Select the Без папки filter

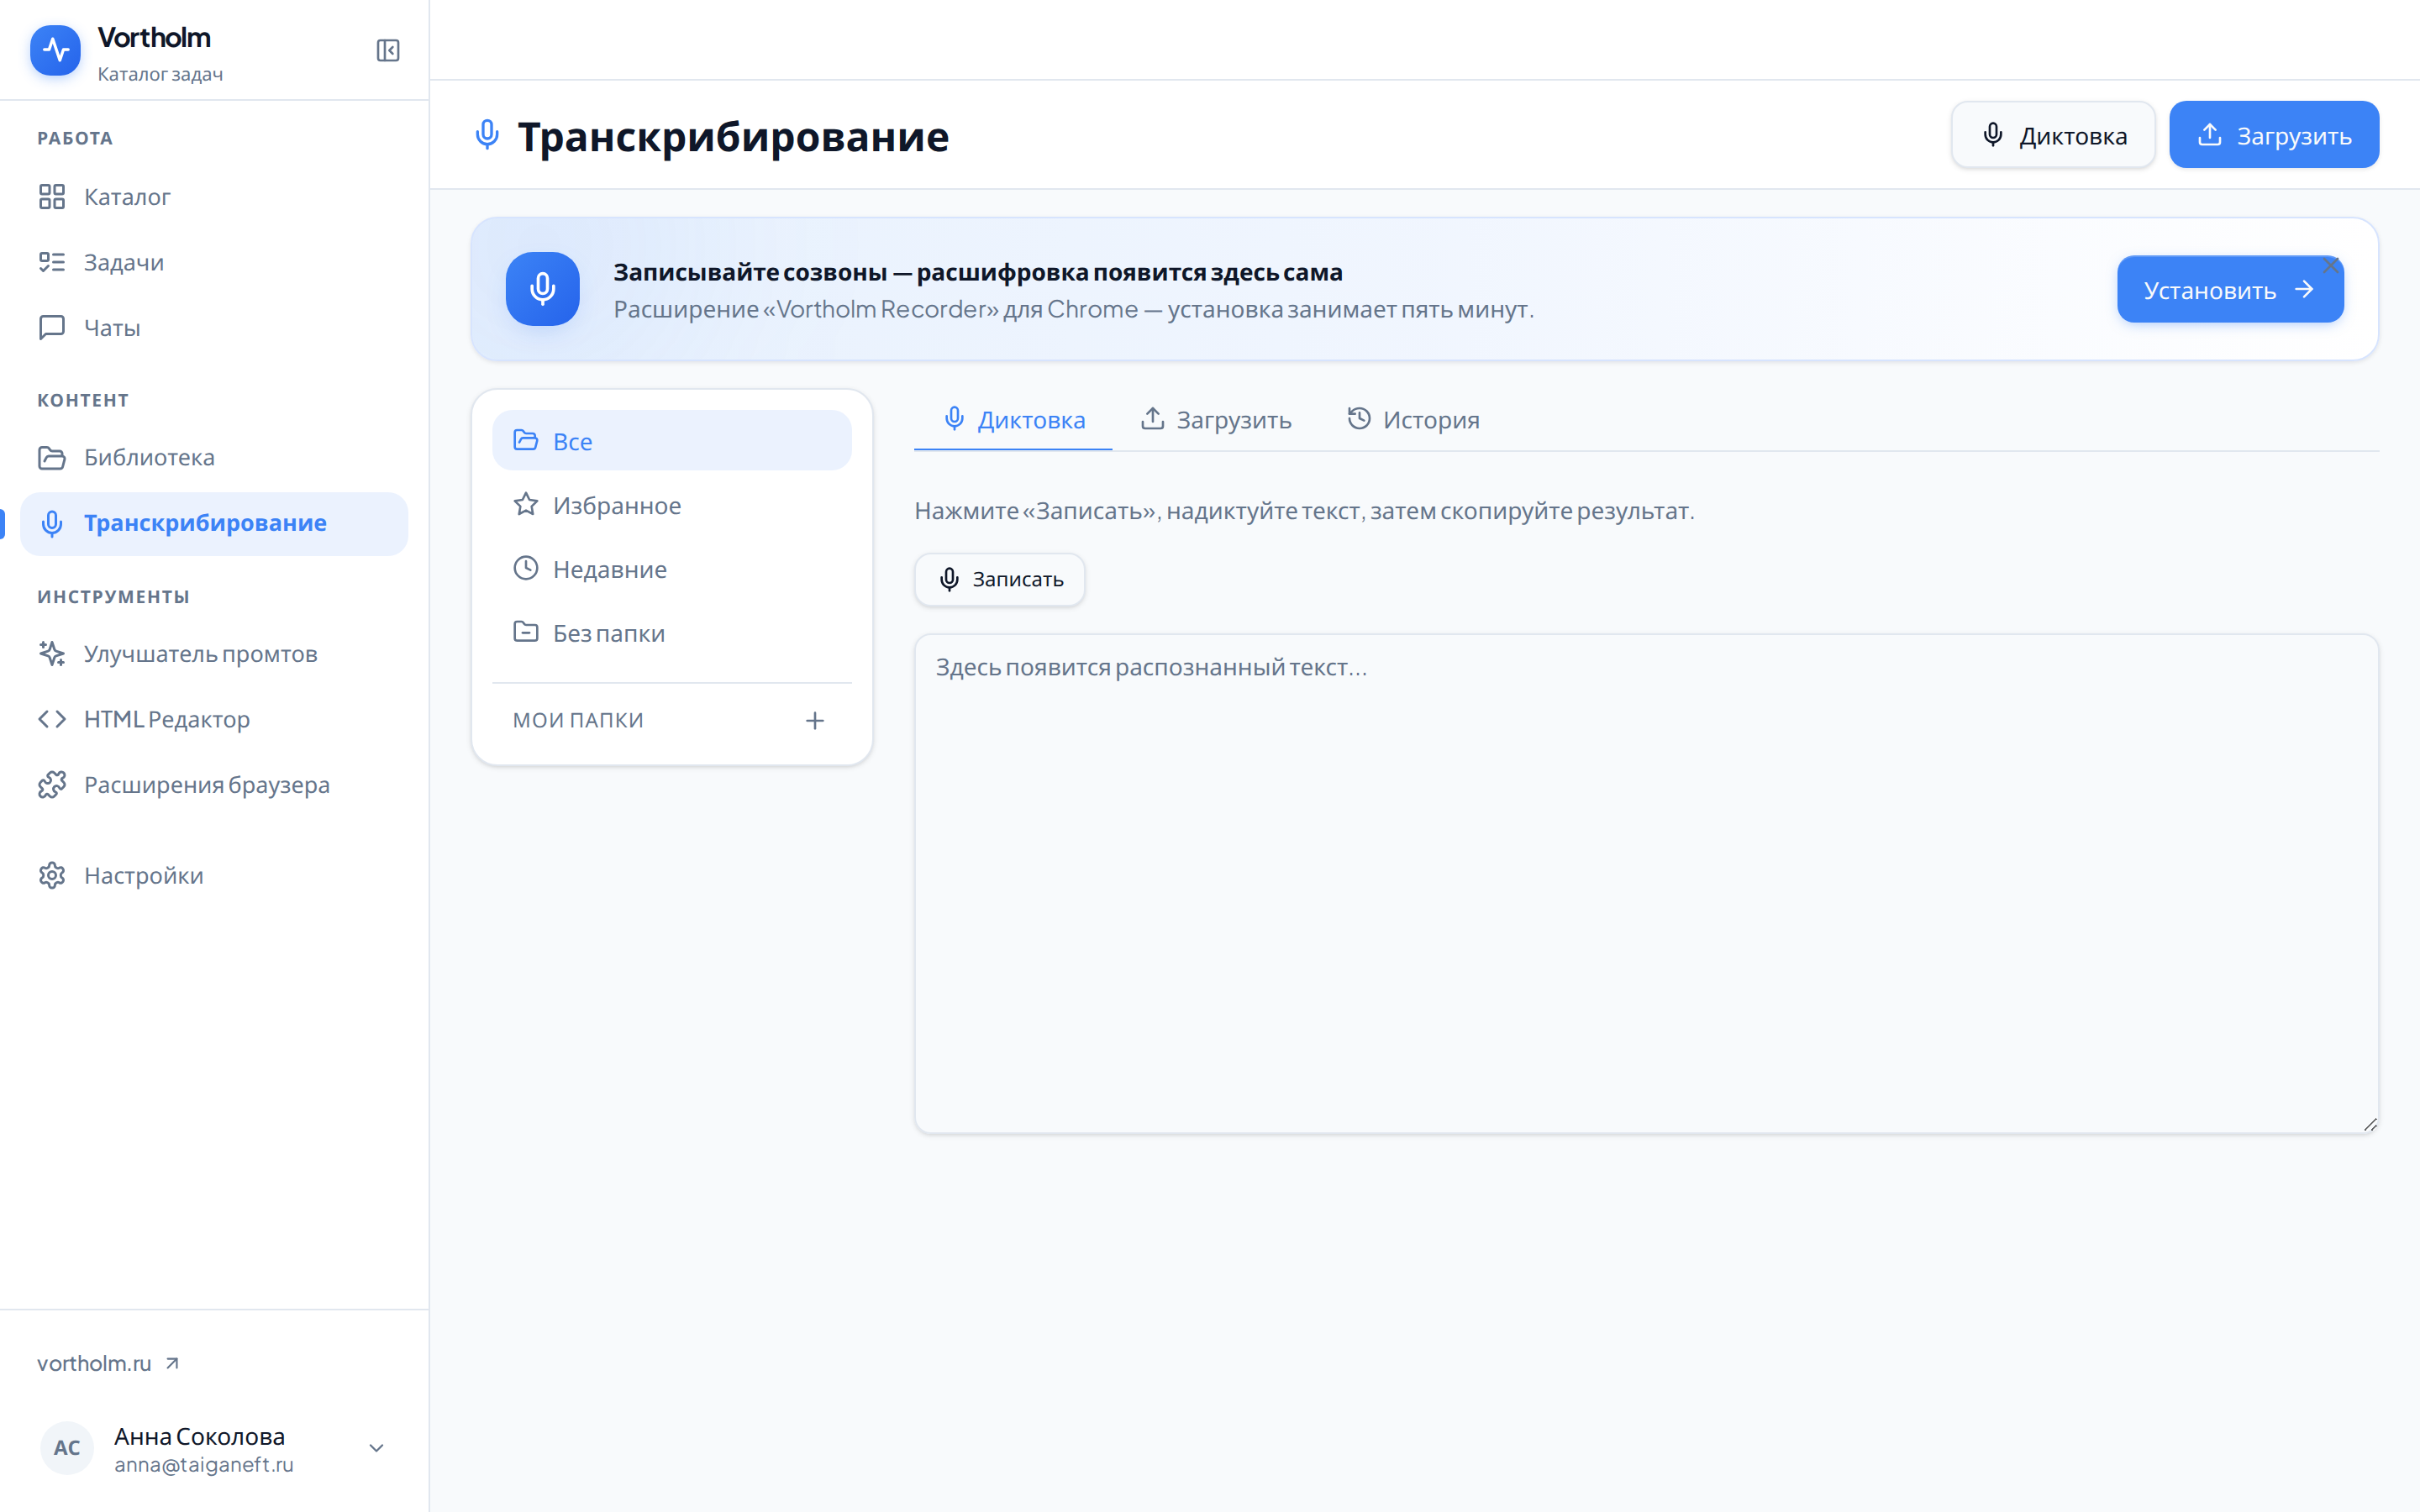point(672,633)
